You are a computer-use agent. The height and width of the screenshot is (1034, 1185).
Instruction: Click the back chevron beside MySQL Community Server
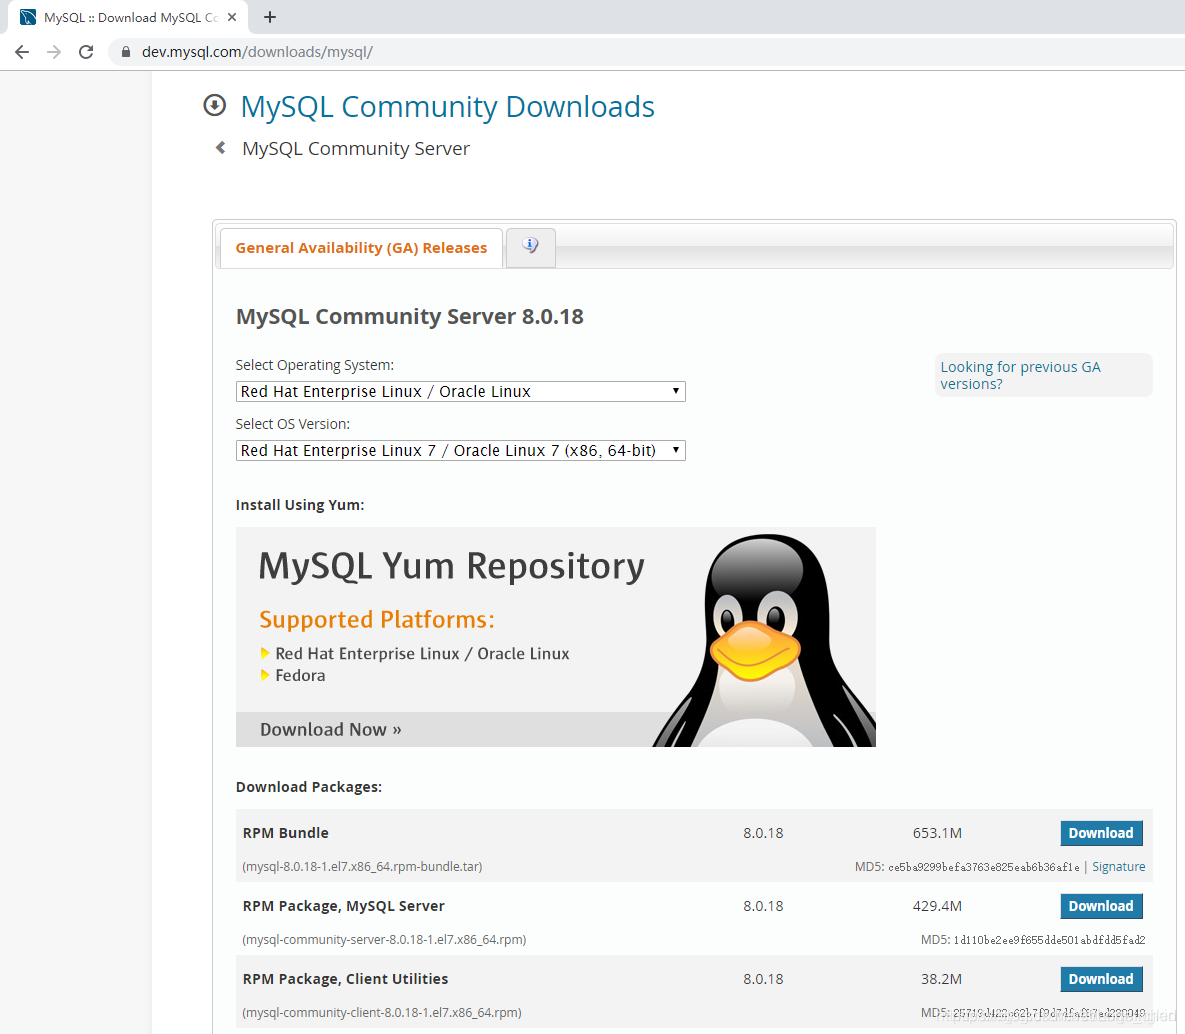pos(221,147)
